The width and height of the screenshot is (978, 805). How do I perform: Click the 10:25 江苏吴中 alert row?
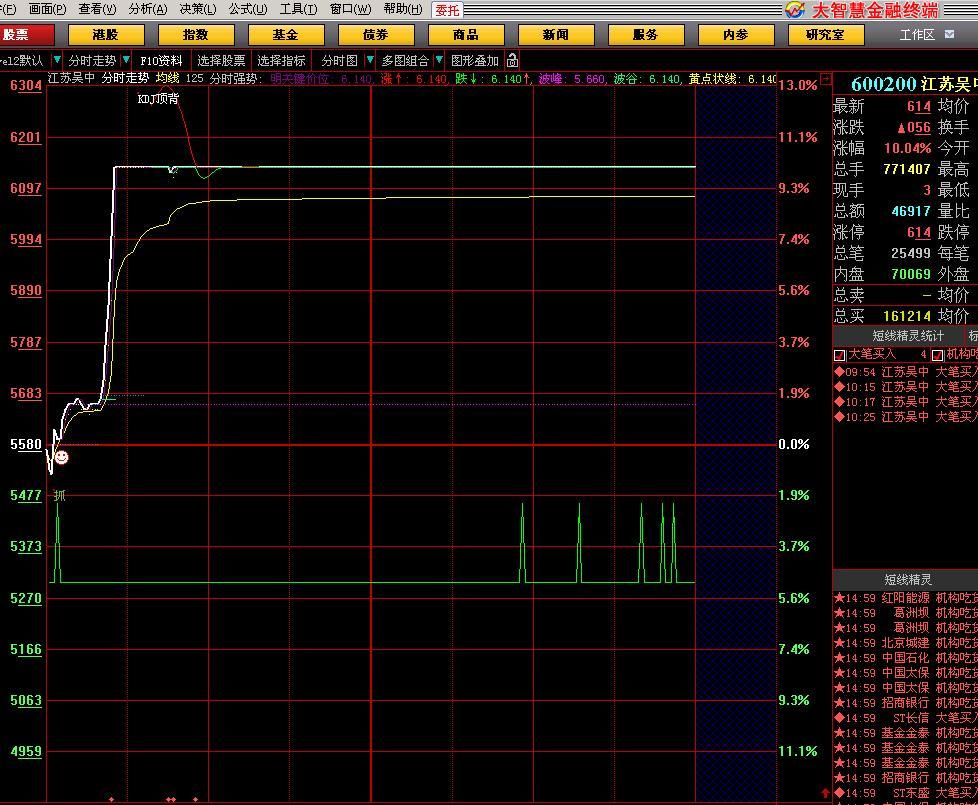906,417
